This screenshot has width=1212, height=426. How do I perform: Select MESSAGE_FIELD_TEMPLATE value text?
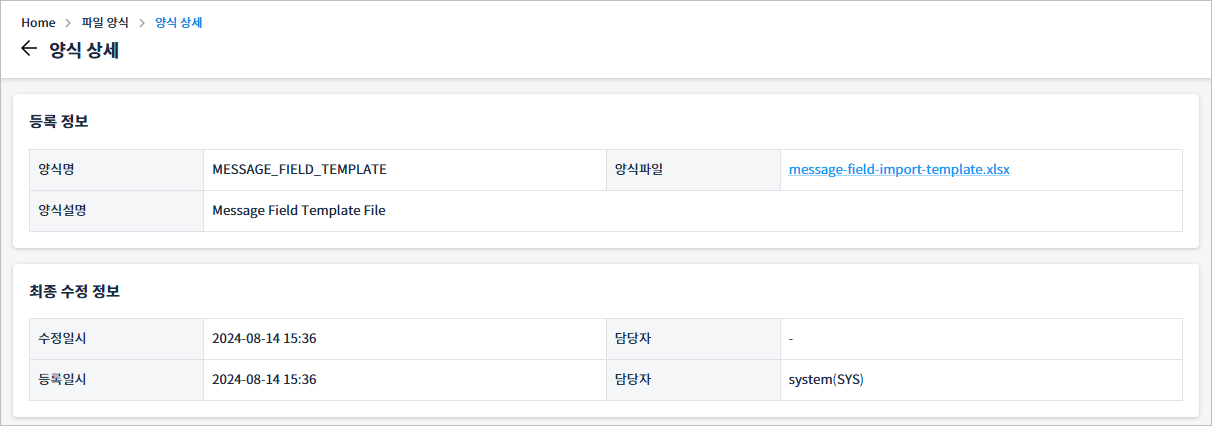click(299, 169)
